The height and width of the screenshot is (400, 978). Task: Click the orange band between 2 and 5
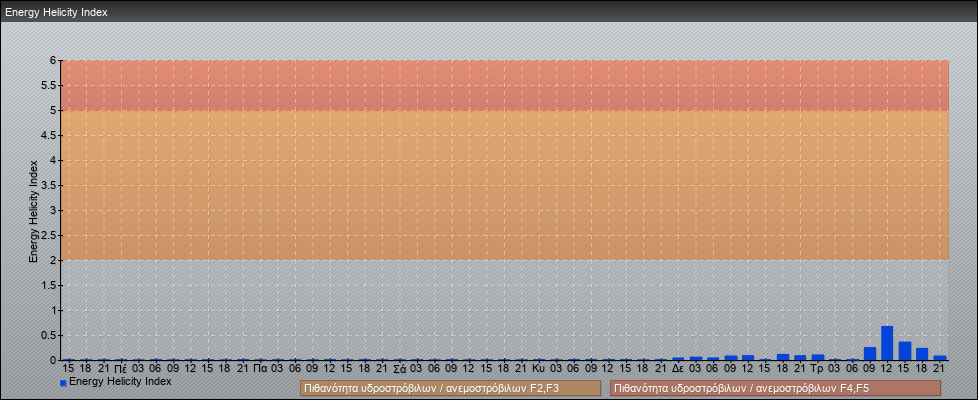tap(504, 185)
